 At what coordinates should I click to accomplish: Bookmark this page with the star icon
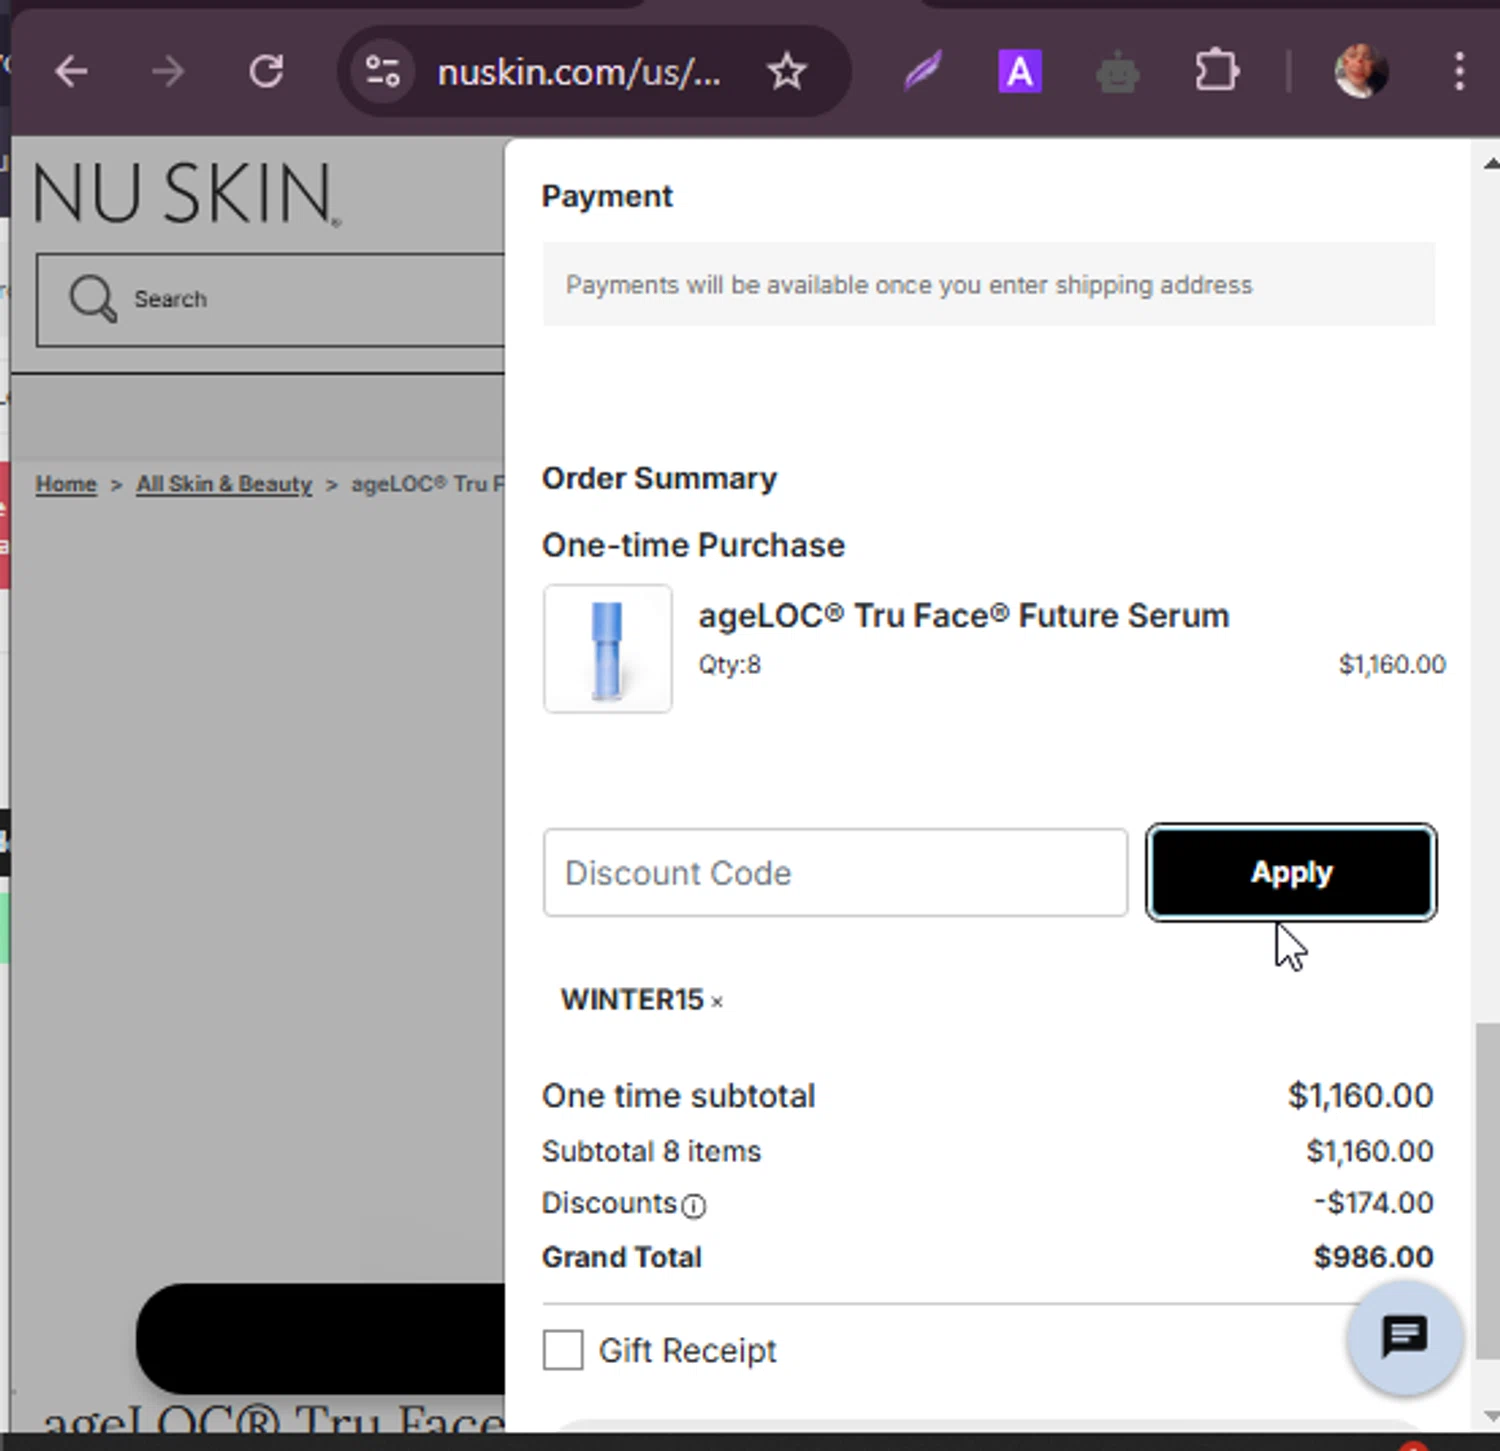pyautogui.click(x=787, y=72)
